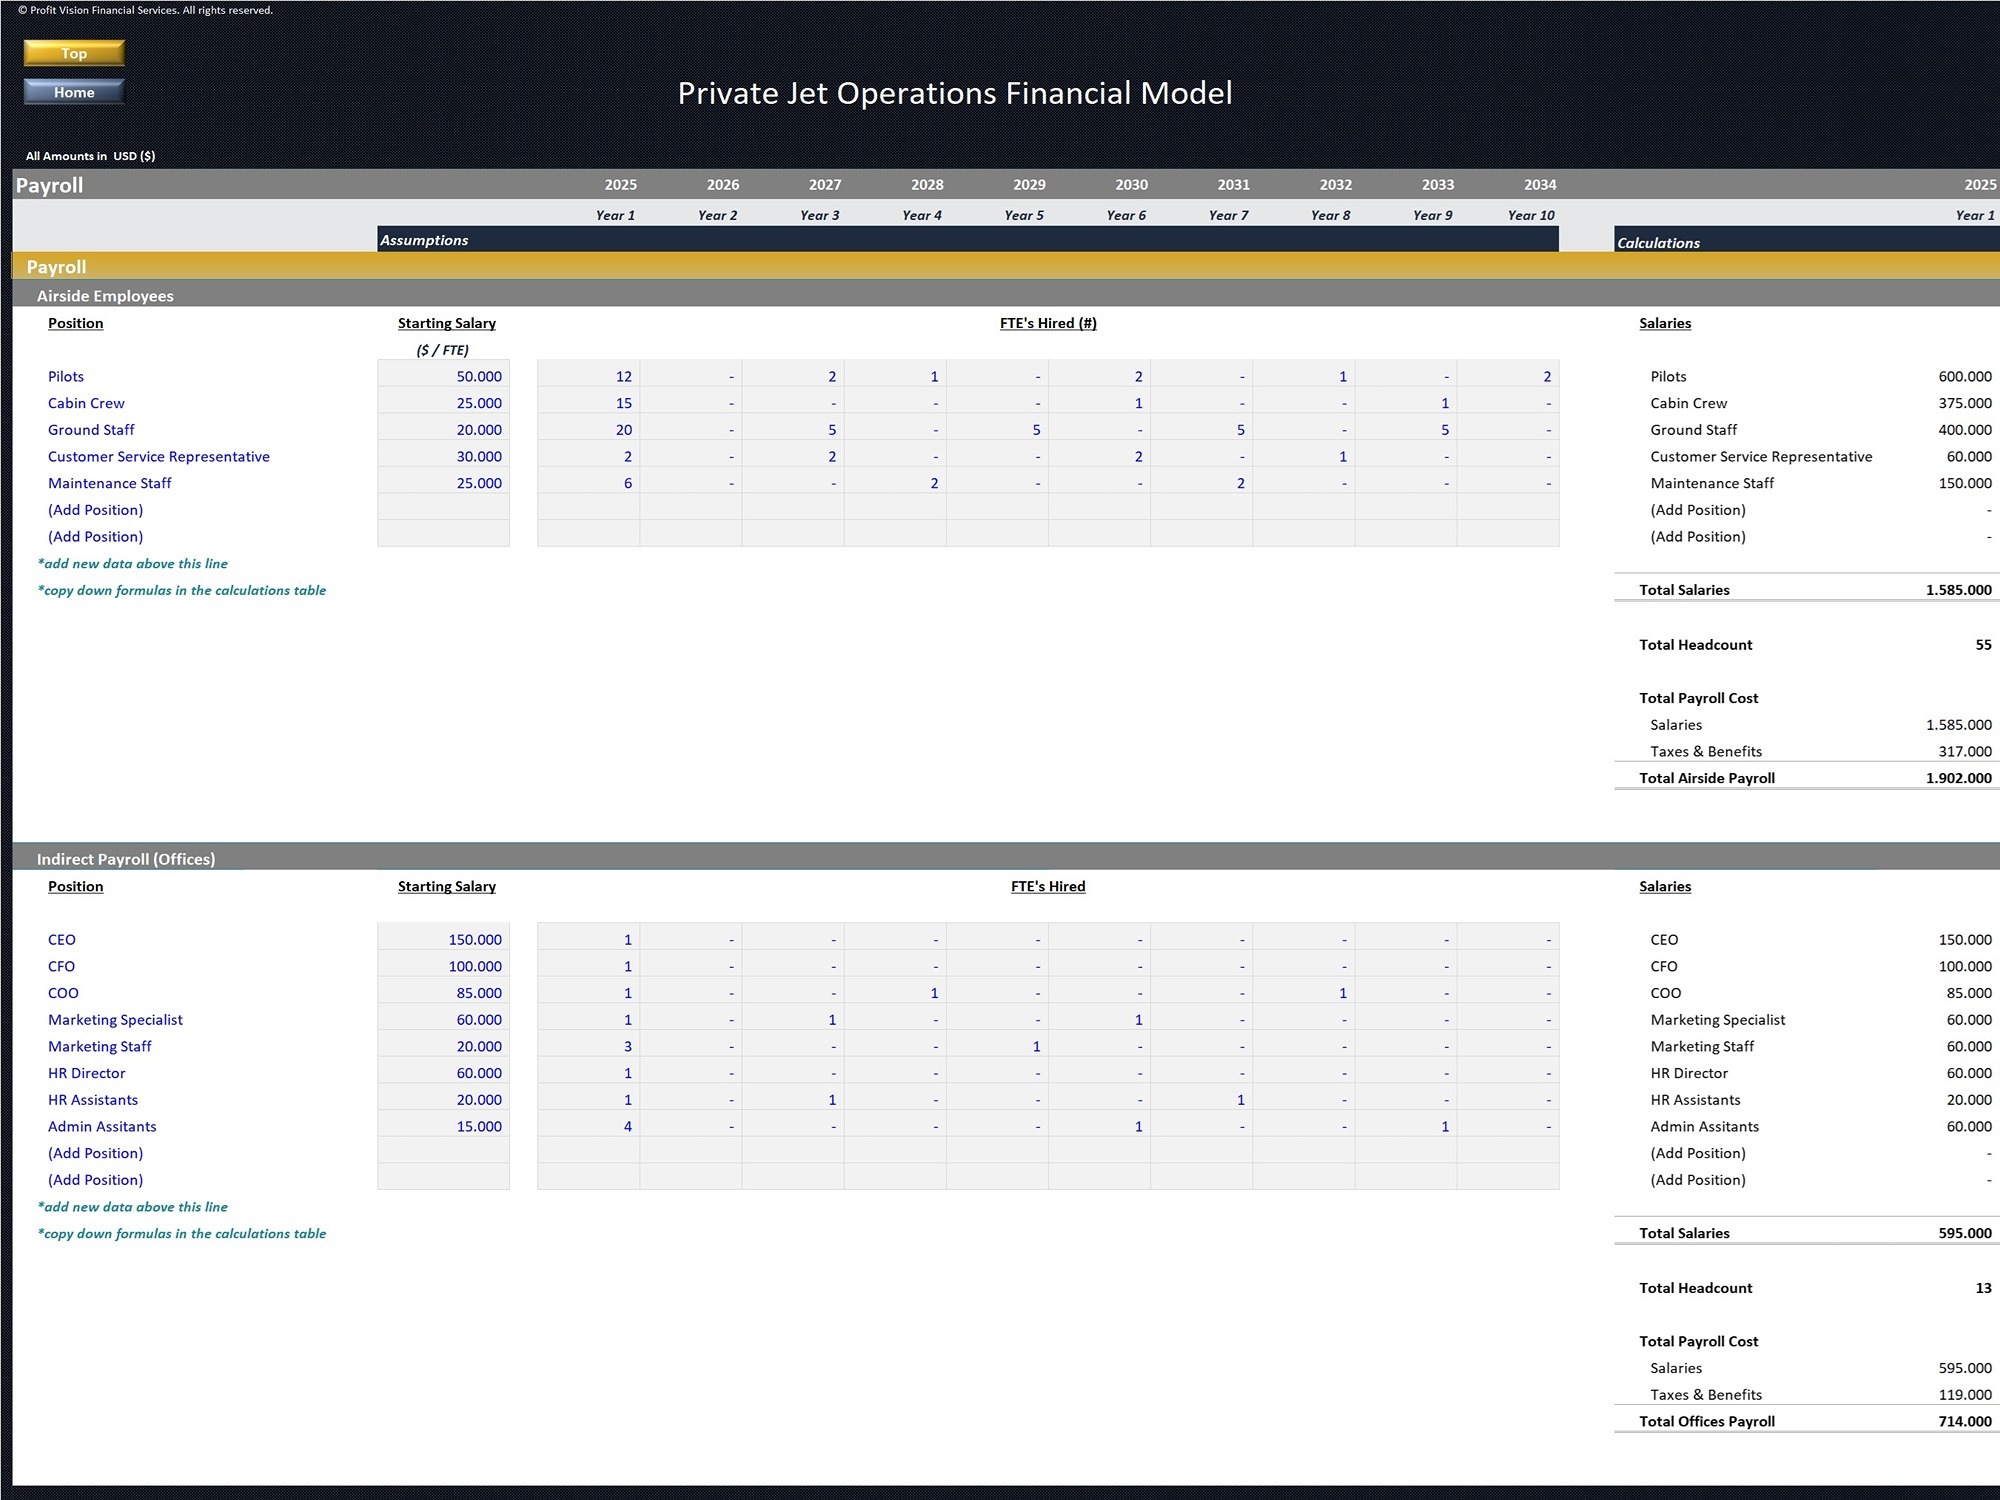Click the Assumptions header bar

968,239
